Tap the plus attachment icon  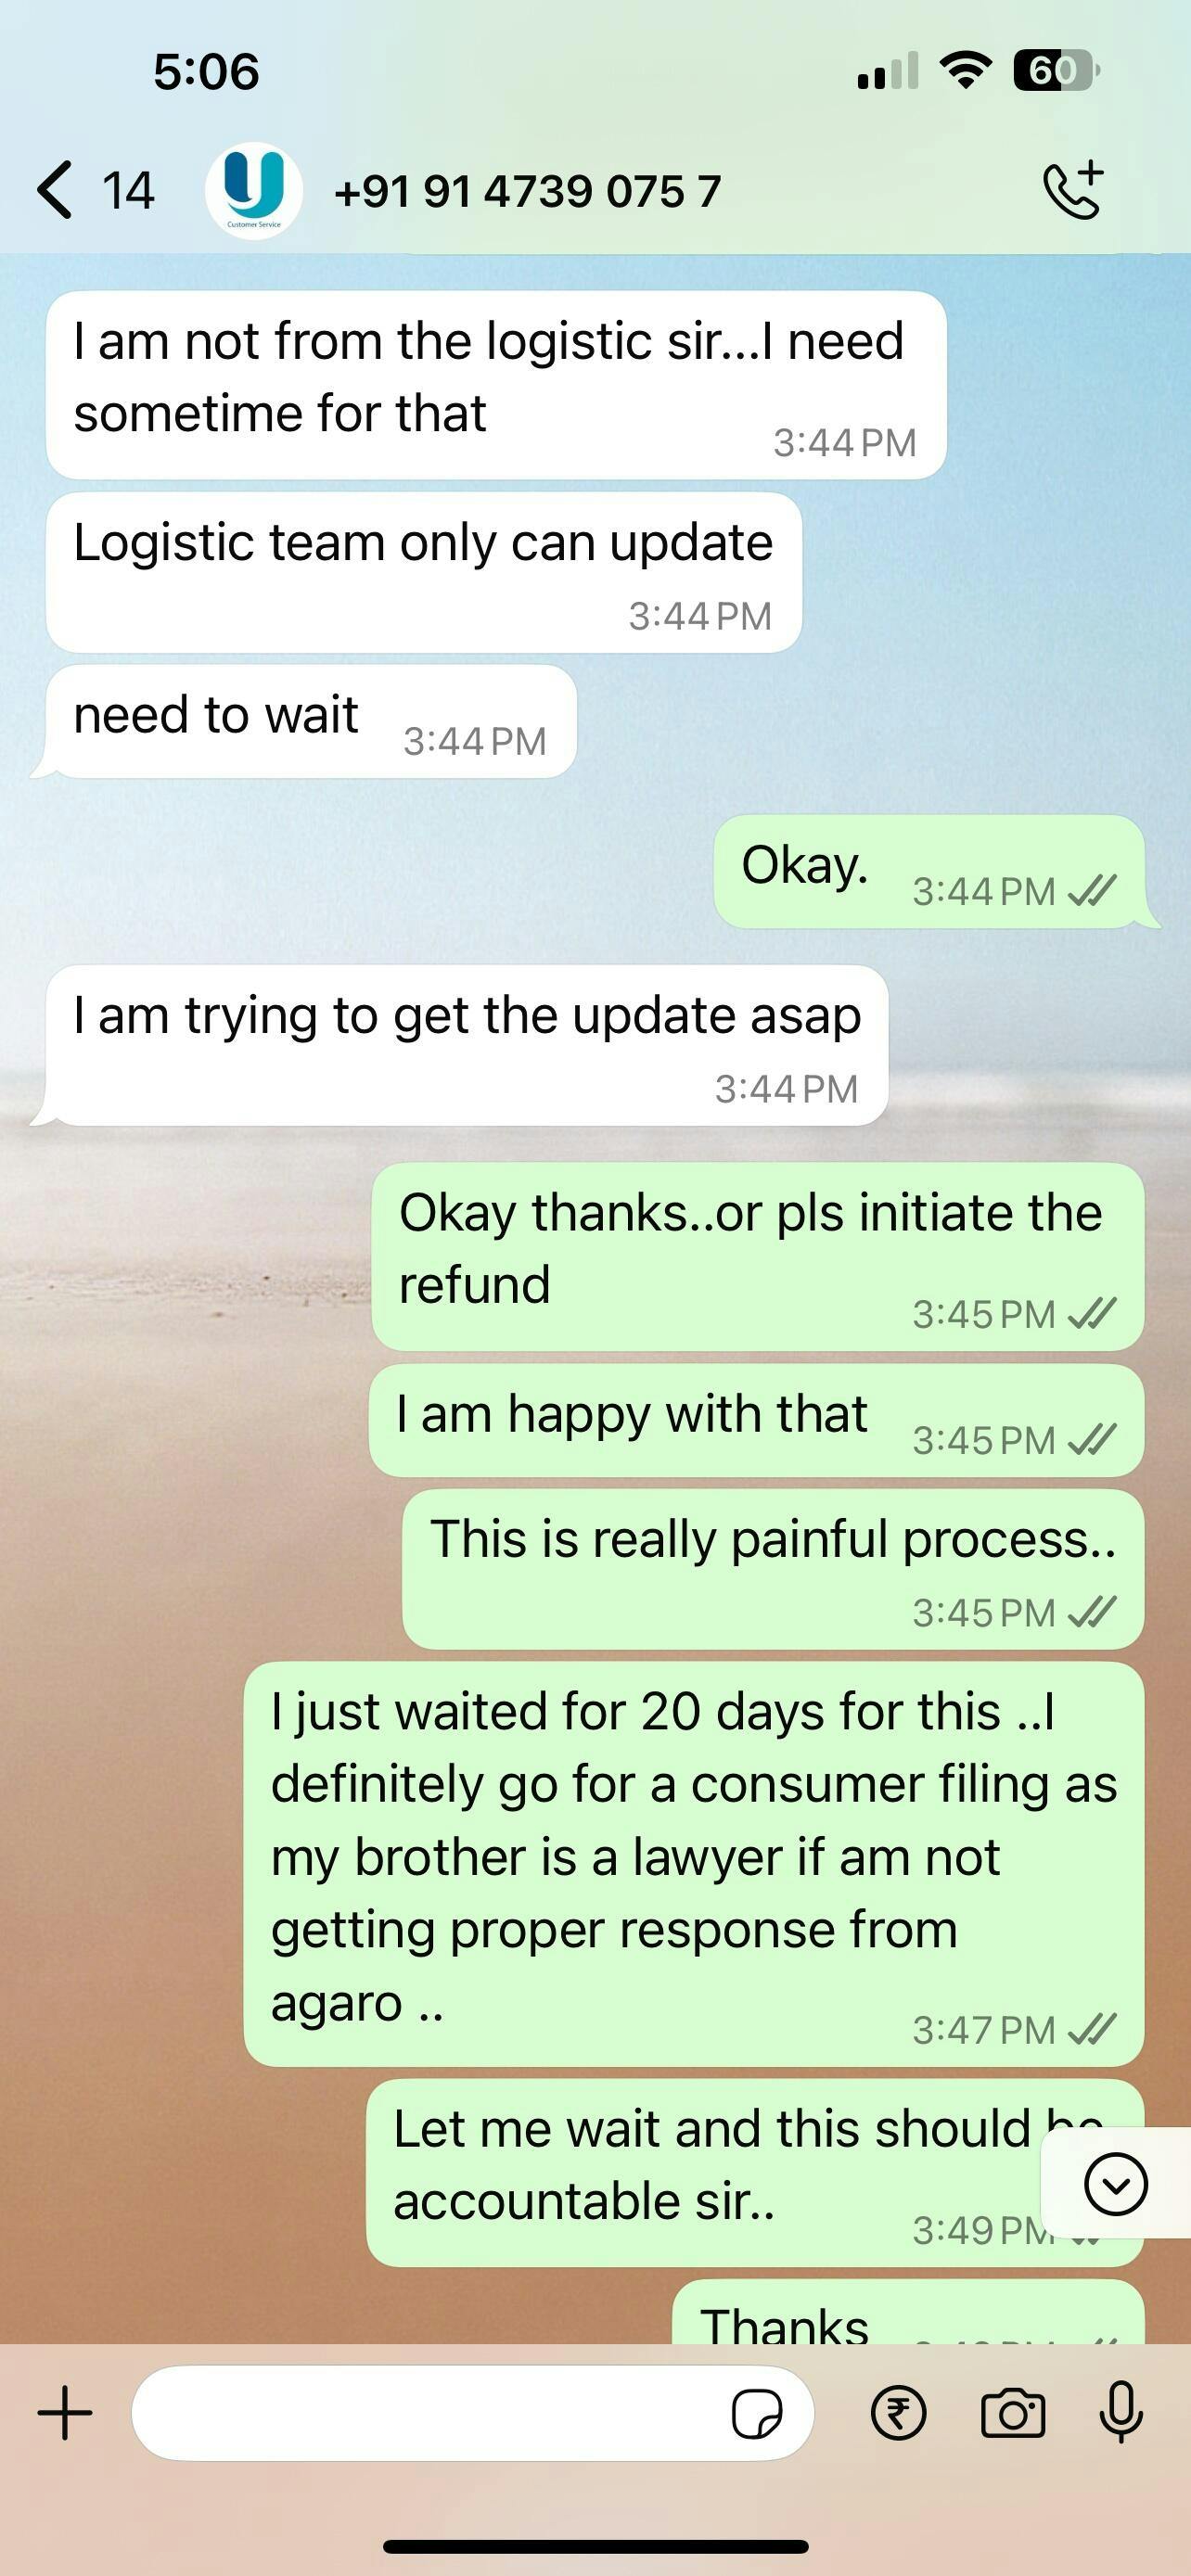point(65,2413)
